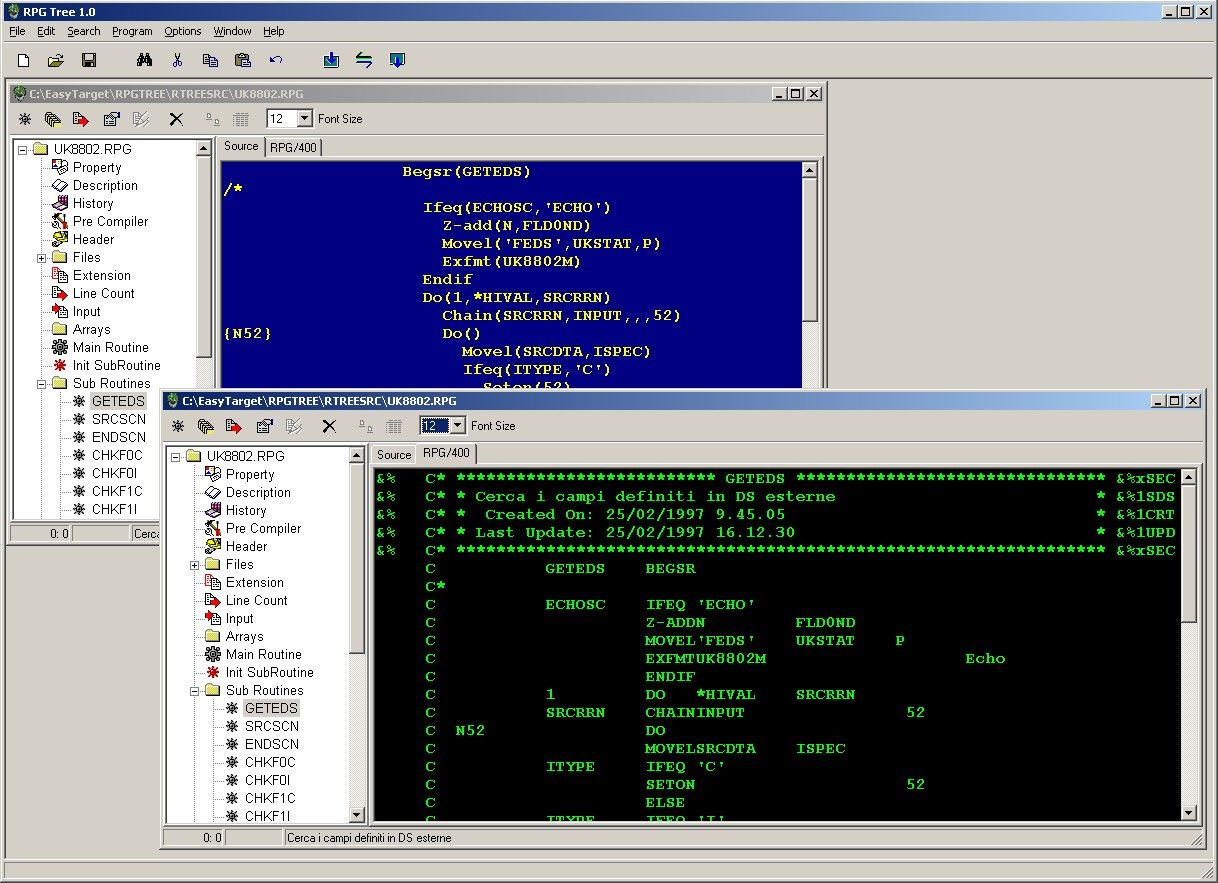Click the arrow-into-tray icon in main toolbar
This screenshot has width=1218, height=883.
point(331,60)
